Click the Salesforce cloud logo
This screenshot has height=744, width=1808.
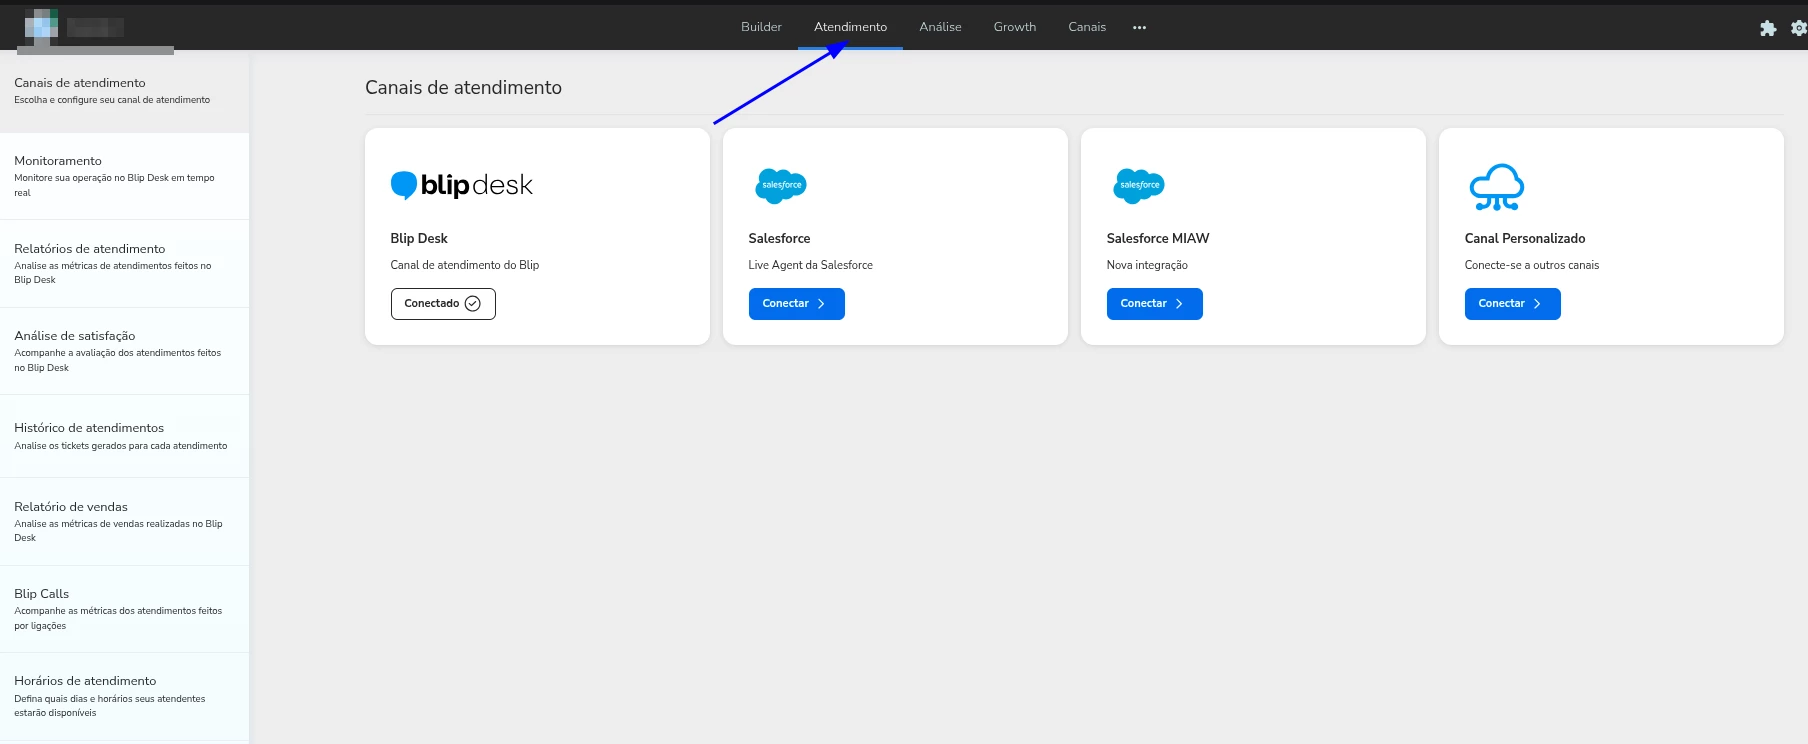(781, 186)
